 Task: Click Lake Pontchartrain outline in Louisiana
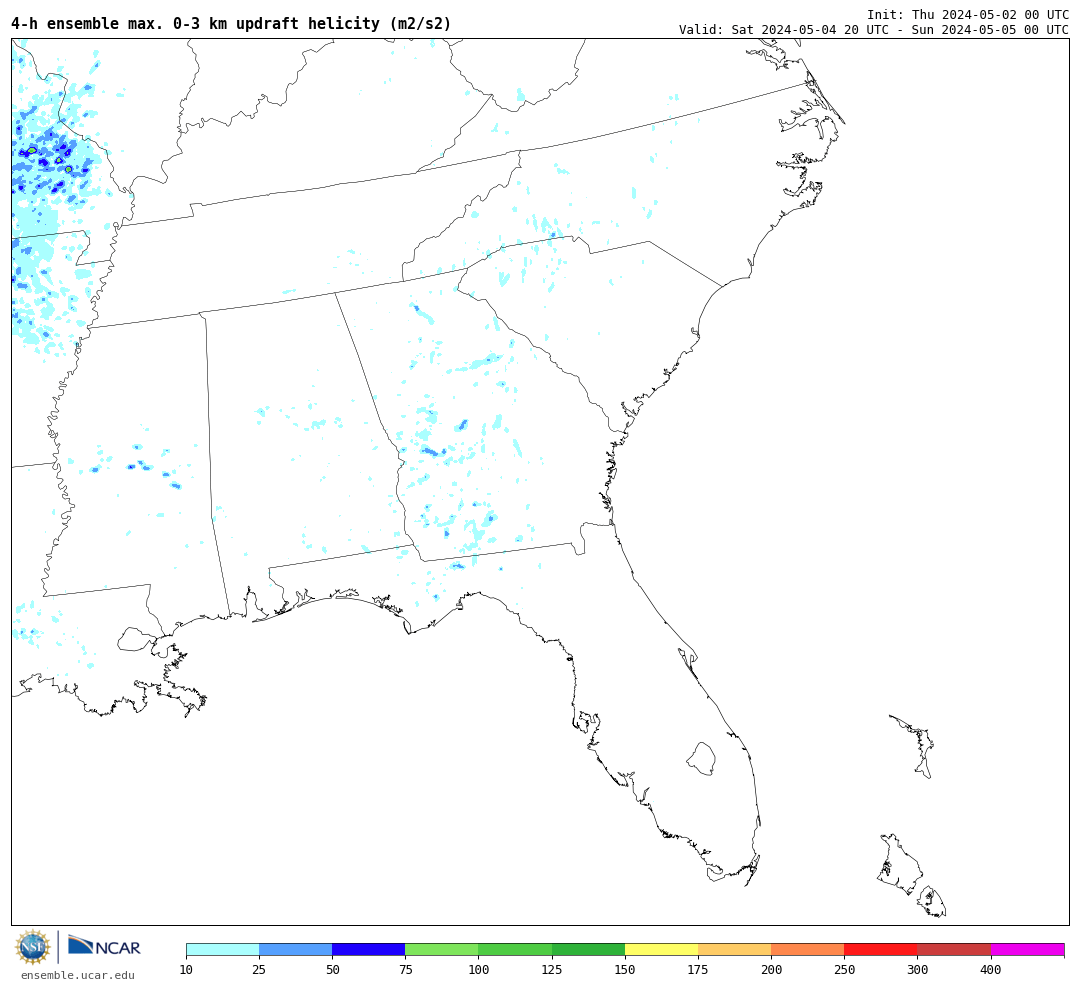pyautogui.click(x=136, y=639)
